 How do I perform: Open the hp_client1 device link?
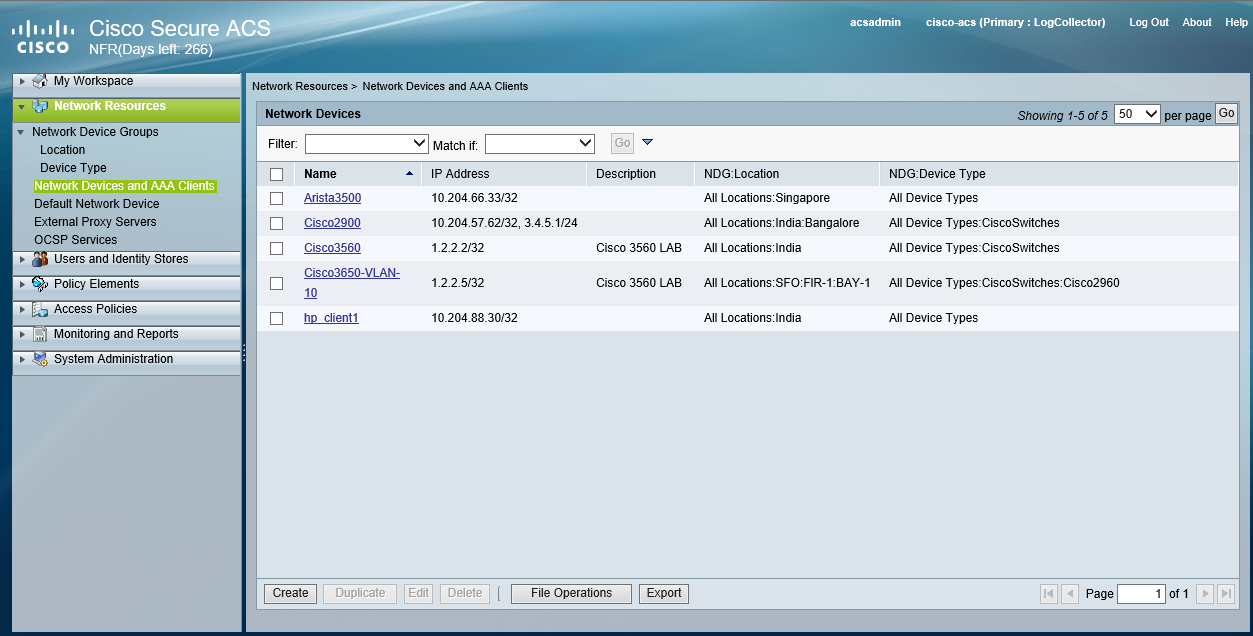click(331, 318)
